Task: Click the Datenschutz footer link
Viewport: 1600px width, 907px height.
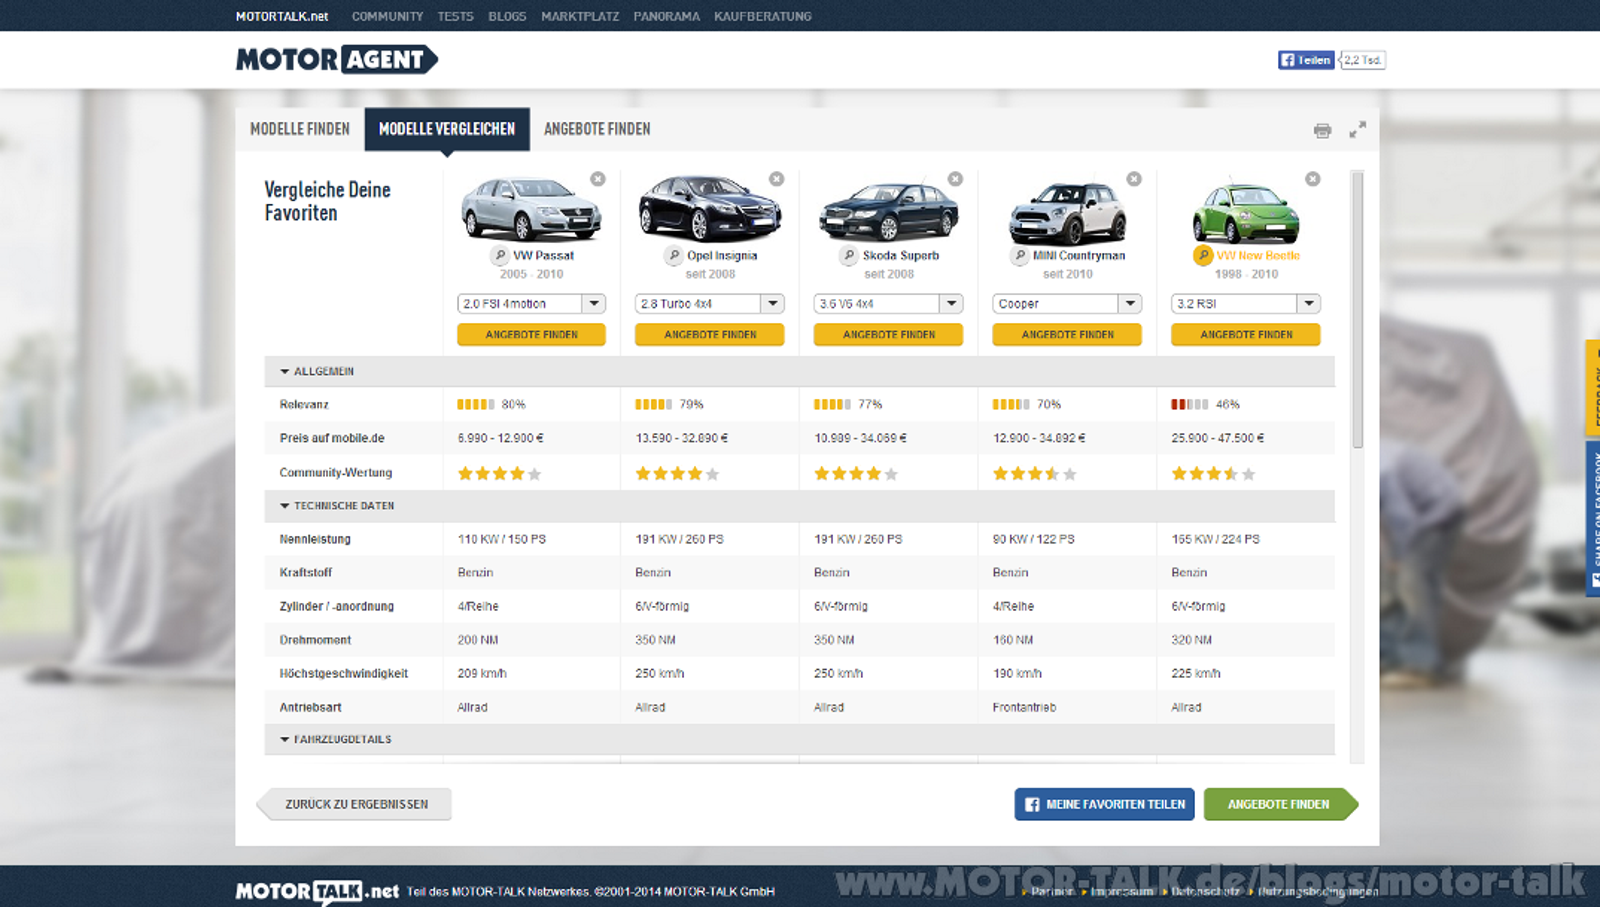Action: pos(1205,891)
